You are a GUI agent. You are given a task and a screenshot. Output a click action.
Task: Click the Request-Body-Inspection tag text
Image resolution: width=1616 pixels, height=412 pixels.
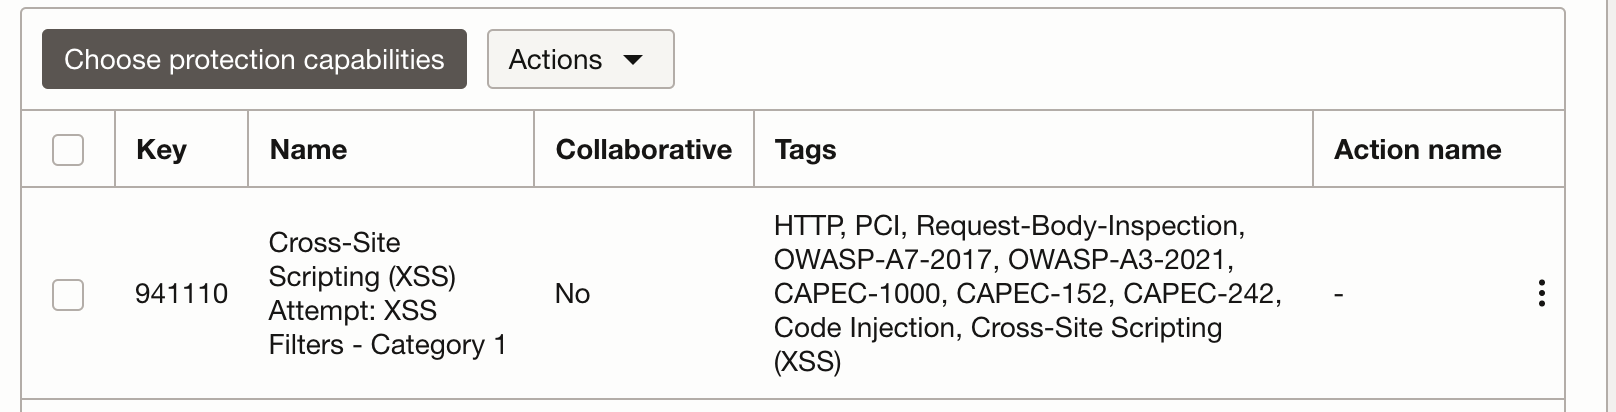[1079, 226]
